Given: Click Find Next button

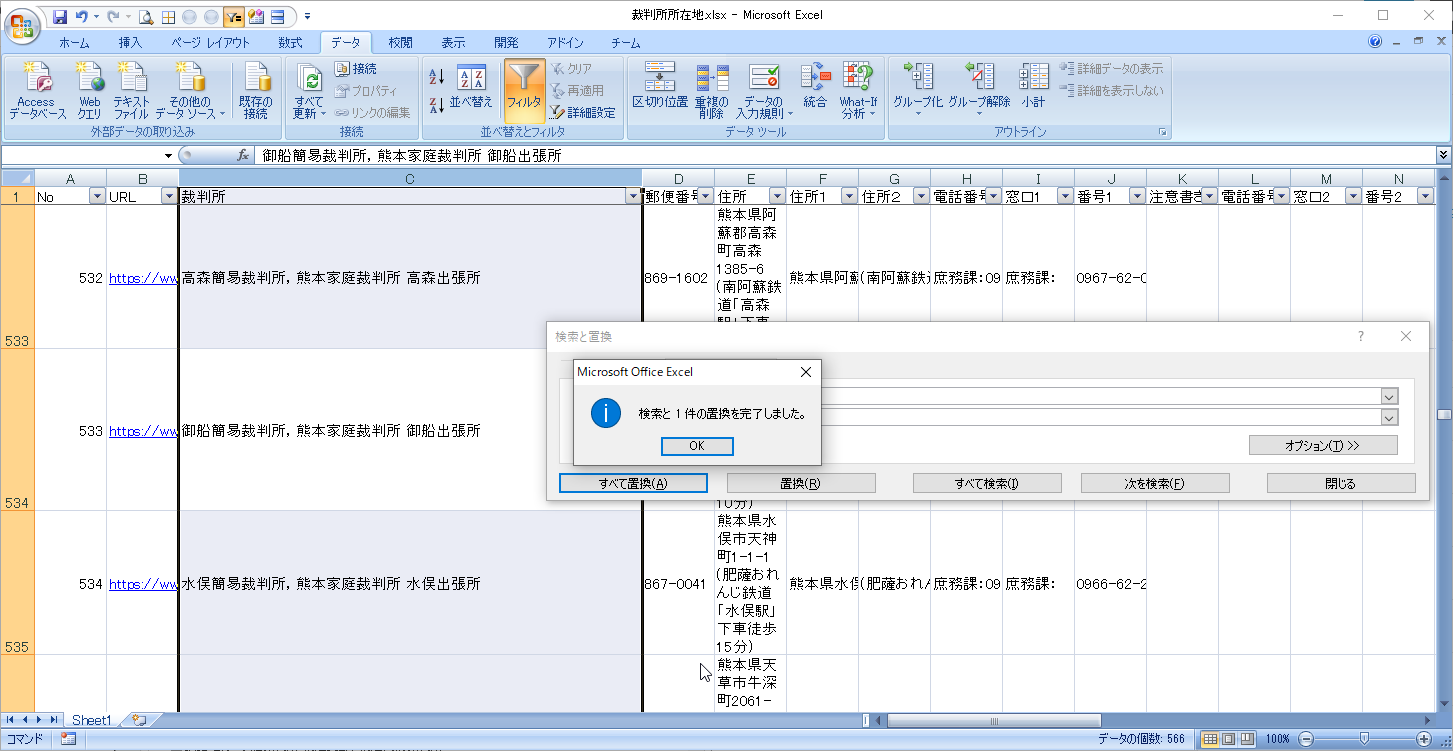Looking at the screenshot, I should pos(1155,483).
